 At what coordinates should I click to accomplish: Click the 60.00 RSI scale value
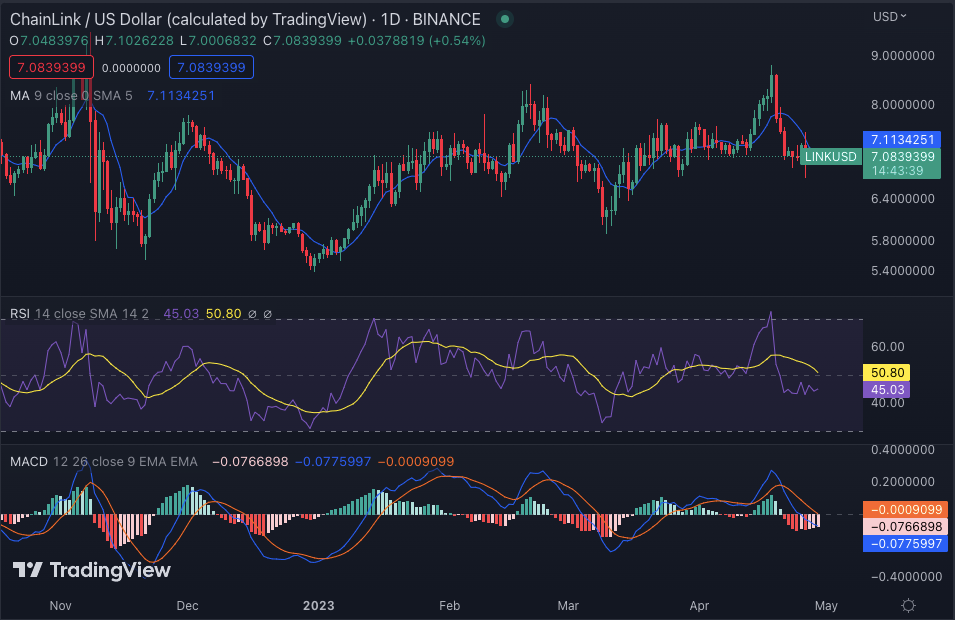click(887, 347)
